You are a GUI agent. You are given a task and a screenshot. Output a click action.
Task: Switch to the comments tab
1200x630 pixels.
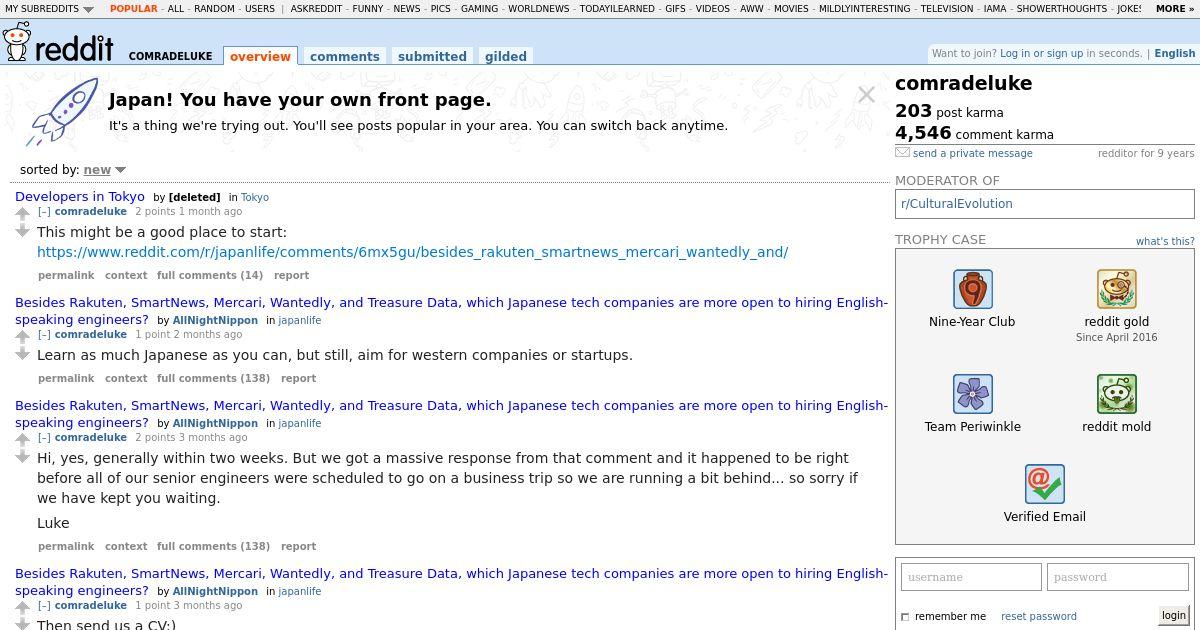345,57
